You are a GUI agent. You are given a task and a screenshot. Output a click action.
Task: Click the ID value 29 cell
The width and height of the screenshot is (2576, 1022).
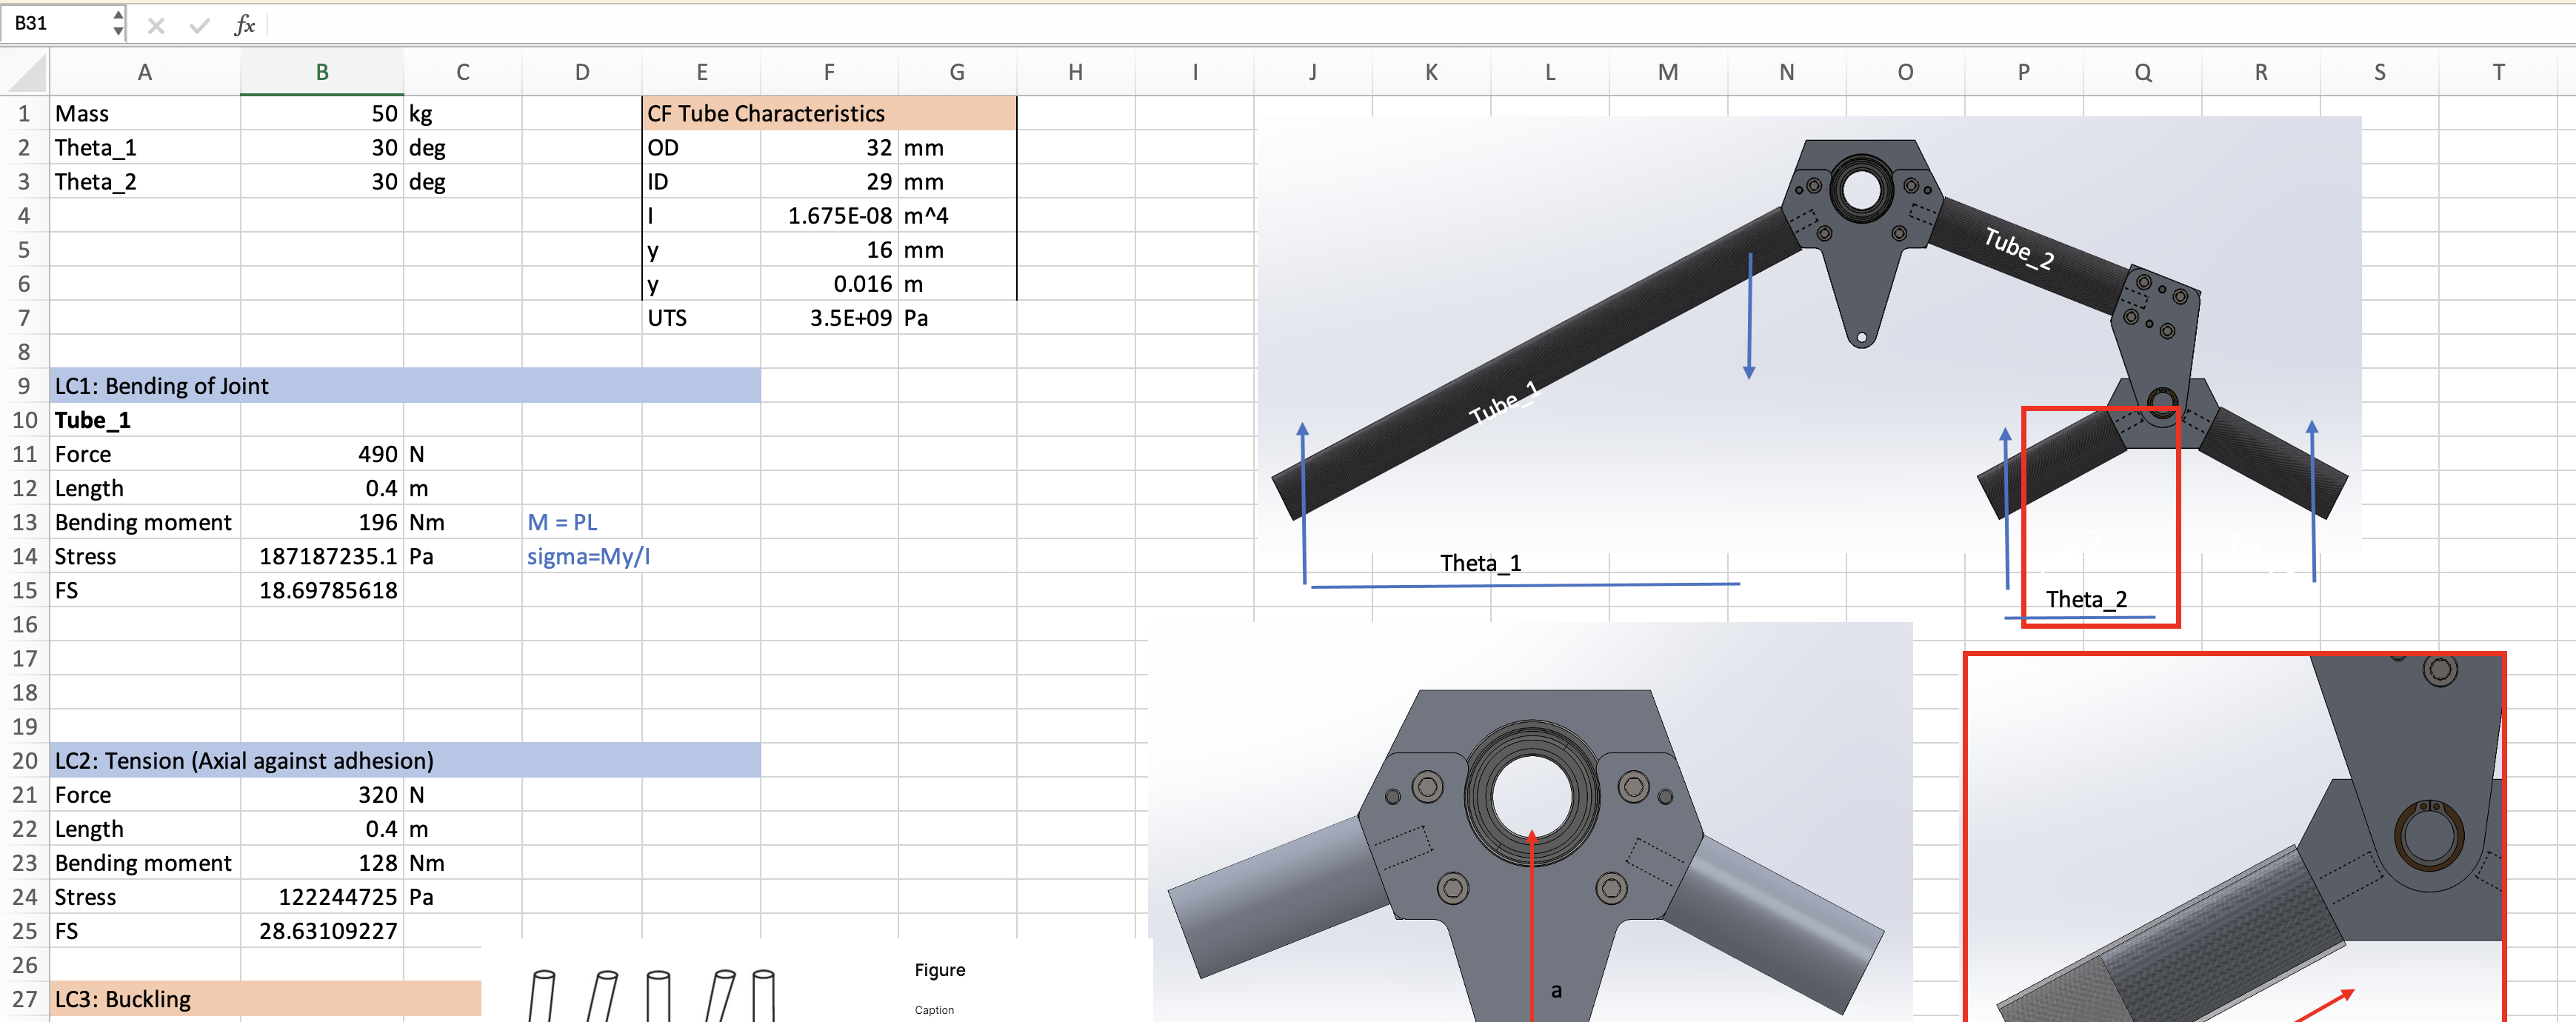[829, 181]
